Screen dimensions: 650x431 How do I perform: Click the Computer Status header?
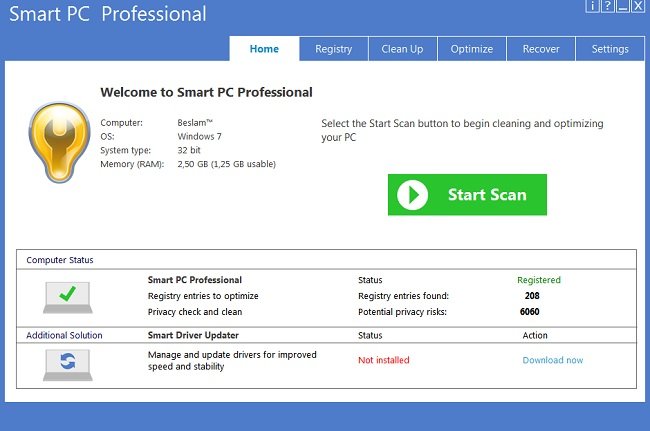[x=60, y=260]
